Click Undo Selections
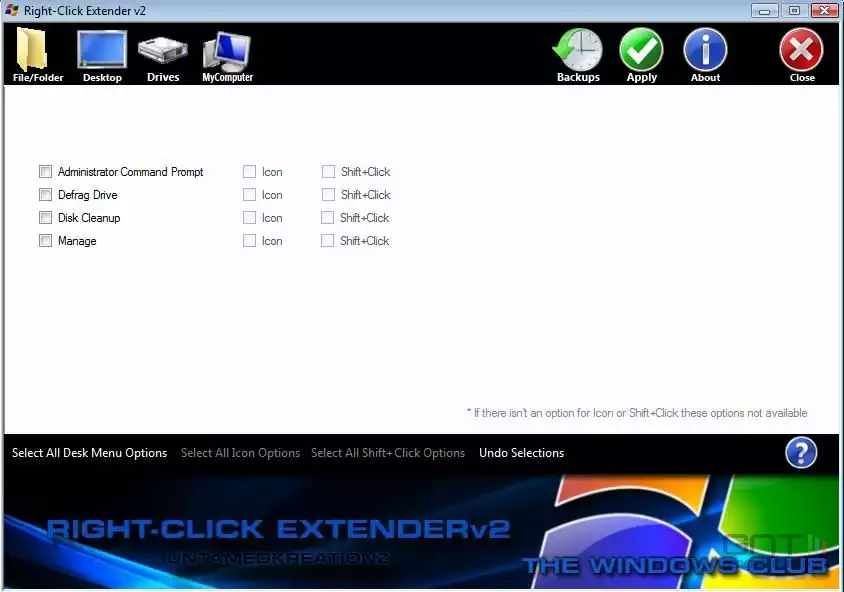Image resolution: width=844 pixels, height=592 pixels. (x=521, y=453)
